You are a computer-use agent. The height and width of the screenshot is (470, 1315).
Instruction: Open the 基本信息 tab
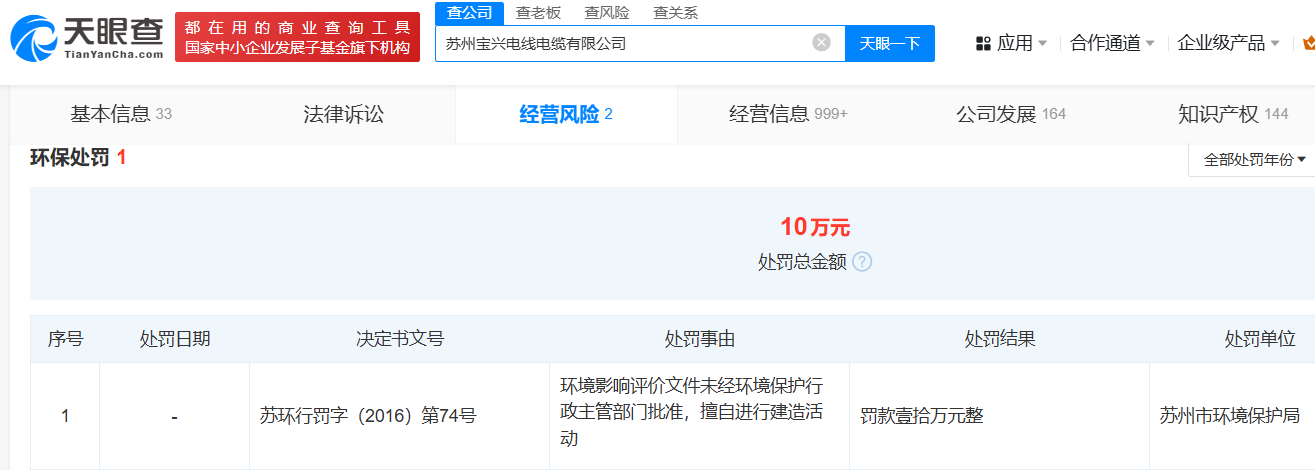point(121,114)
